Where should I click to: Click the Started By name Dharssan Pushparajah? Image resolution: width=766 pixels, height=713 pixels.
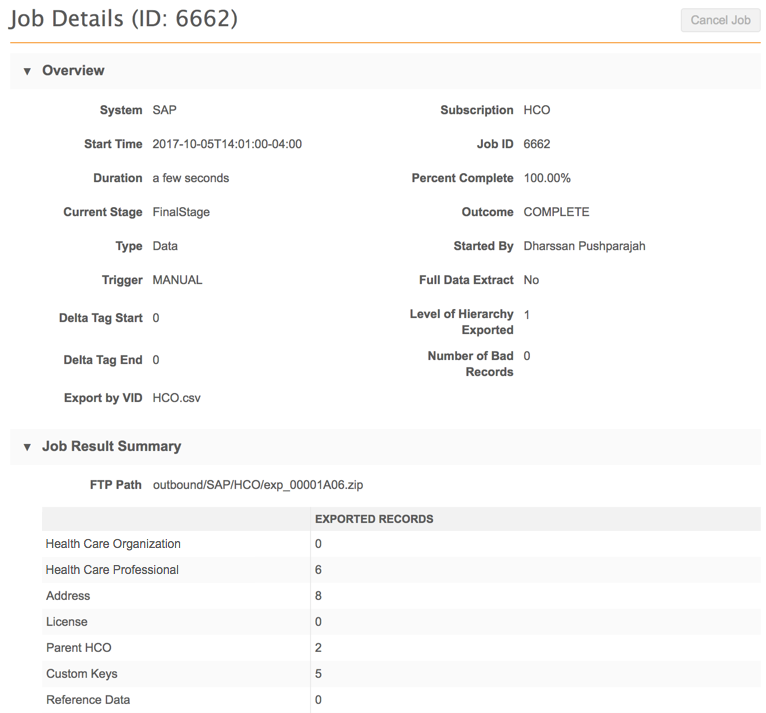pyautogui.click(x=584, y=246)
